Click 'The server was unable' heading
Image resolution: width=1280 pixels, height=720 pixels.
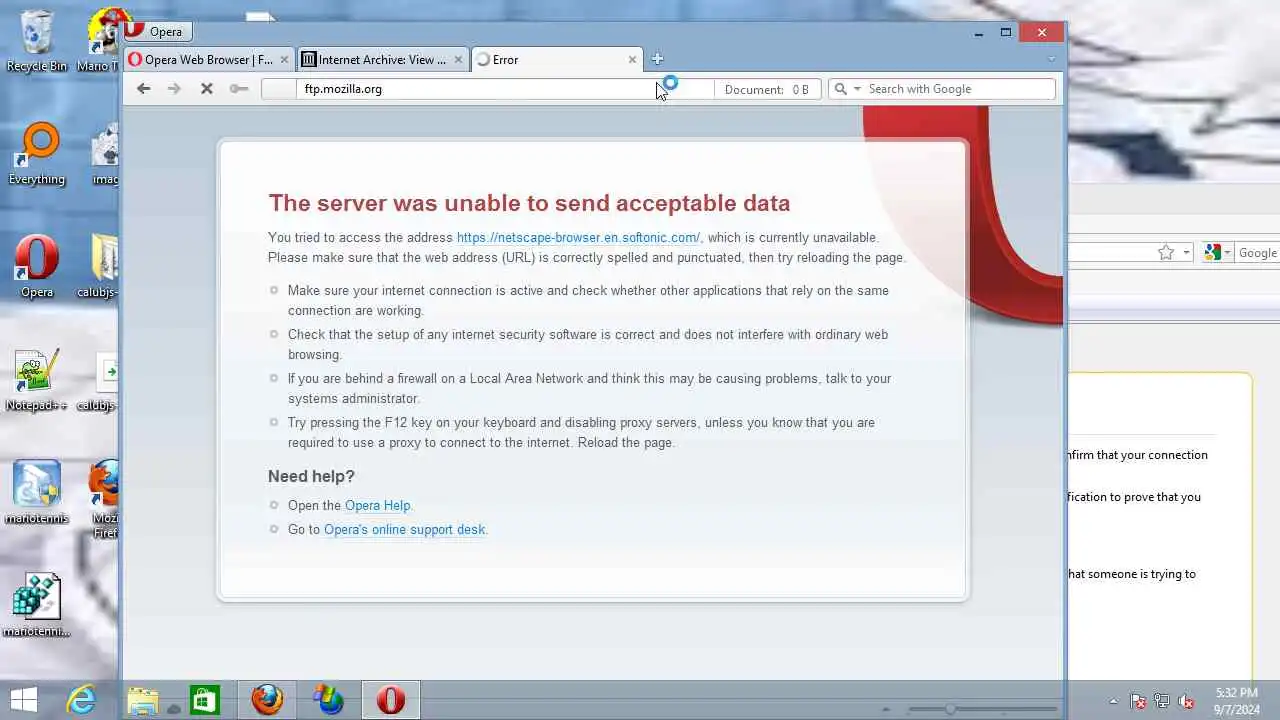click(x=529, y=203)
